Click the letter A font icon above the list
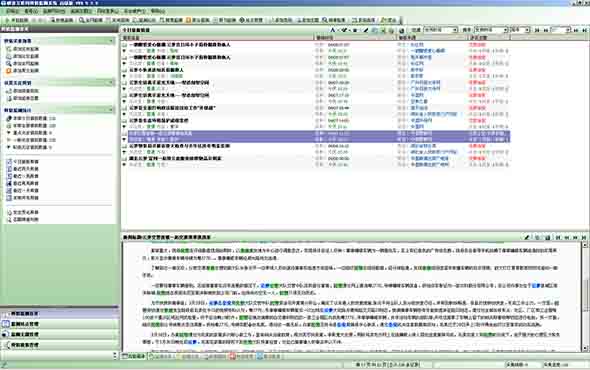This screenshot has width=590, height=370. click(x=332, y=30)
